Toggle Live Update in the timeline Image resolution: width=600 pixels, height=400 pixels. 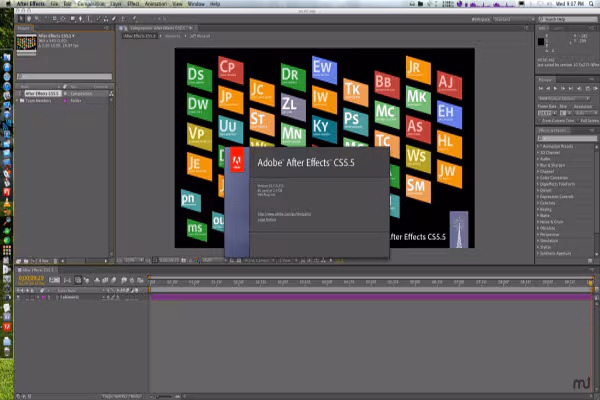78,280
